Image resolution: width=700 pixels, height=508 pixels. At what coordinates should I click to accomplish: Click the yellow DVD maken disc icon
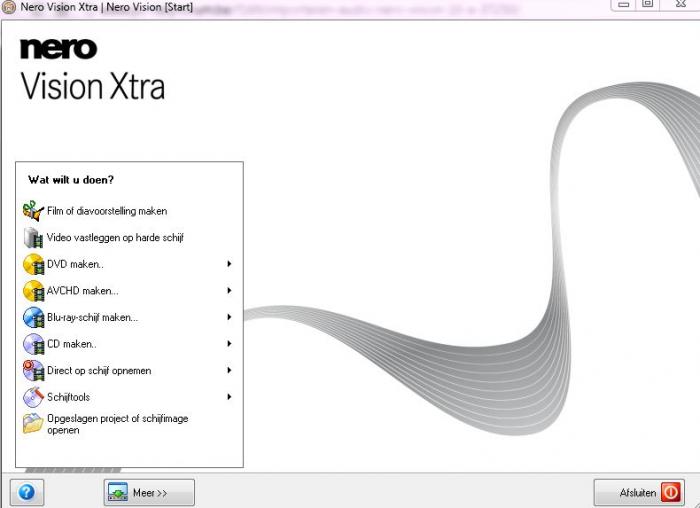pyautogui.click(x=33, y=264)
